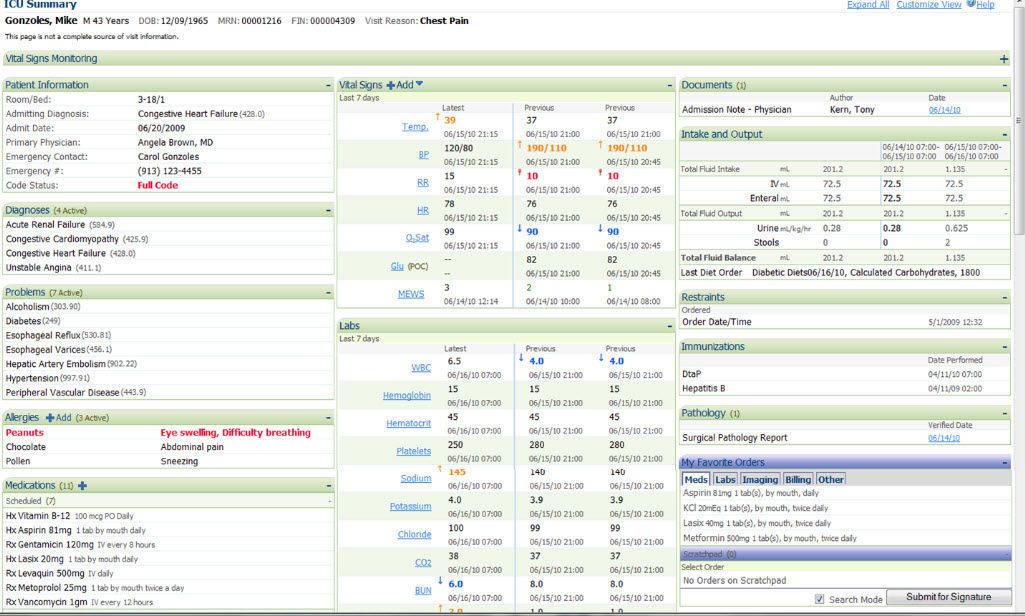Select the Imaging tab in Favorite Orders
Screen dimensions: 1025x616
[x=761, y=479]
